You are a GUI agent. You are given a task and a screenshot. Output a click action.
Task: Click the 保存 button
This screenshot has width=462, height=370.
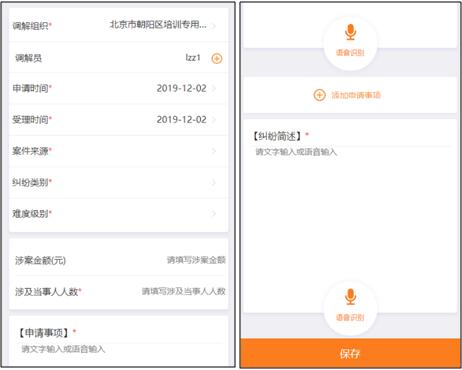point(350,353)
